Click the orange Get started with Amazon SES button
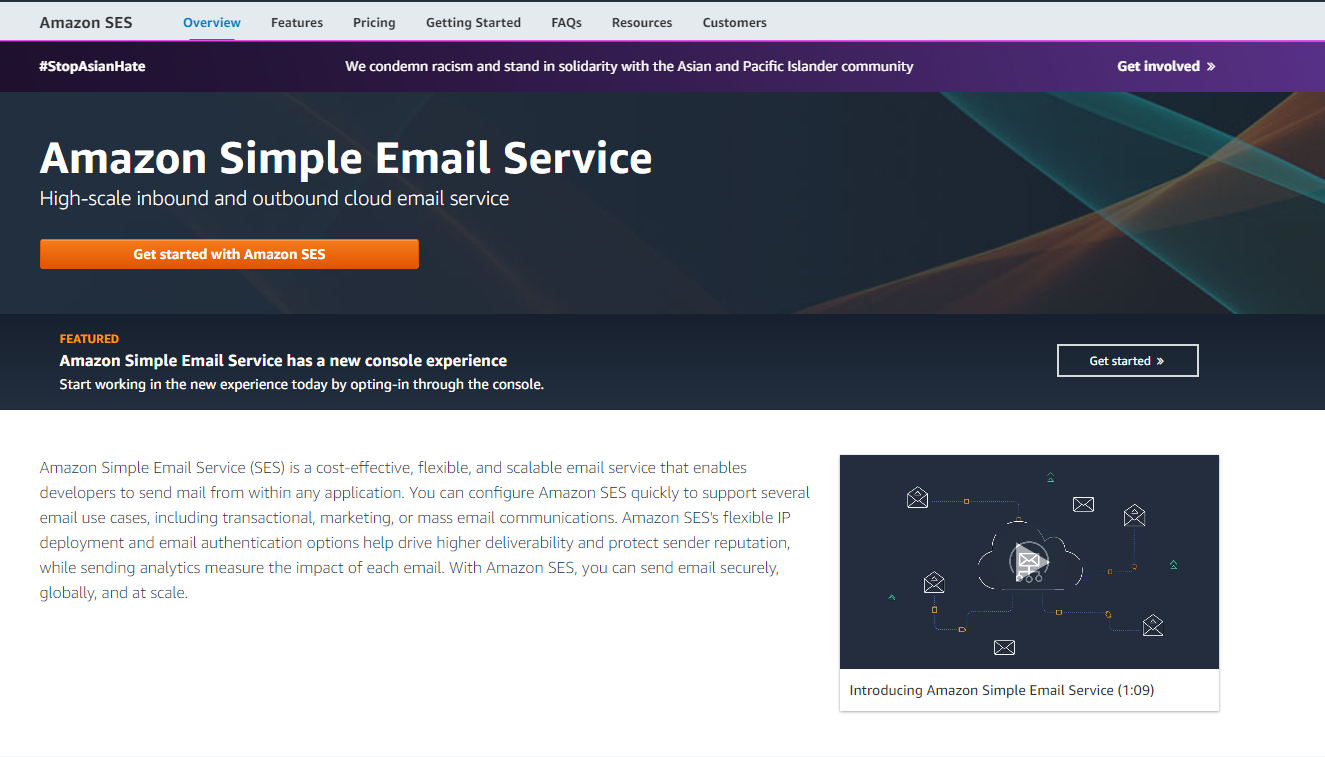Image resolution: width=1325 pixels, height=757 pixels. pyautogui.click(x=229, y=254)
